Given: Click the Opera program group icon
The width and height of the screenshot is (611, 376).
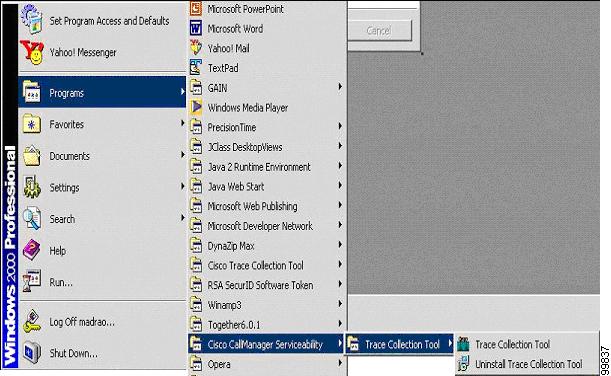Looking at the screenshot, I should tap(196, 364).
